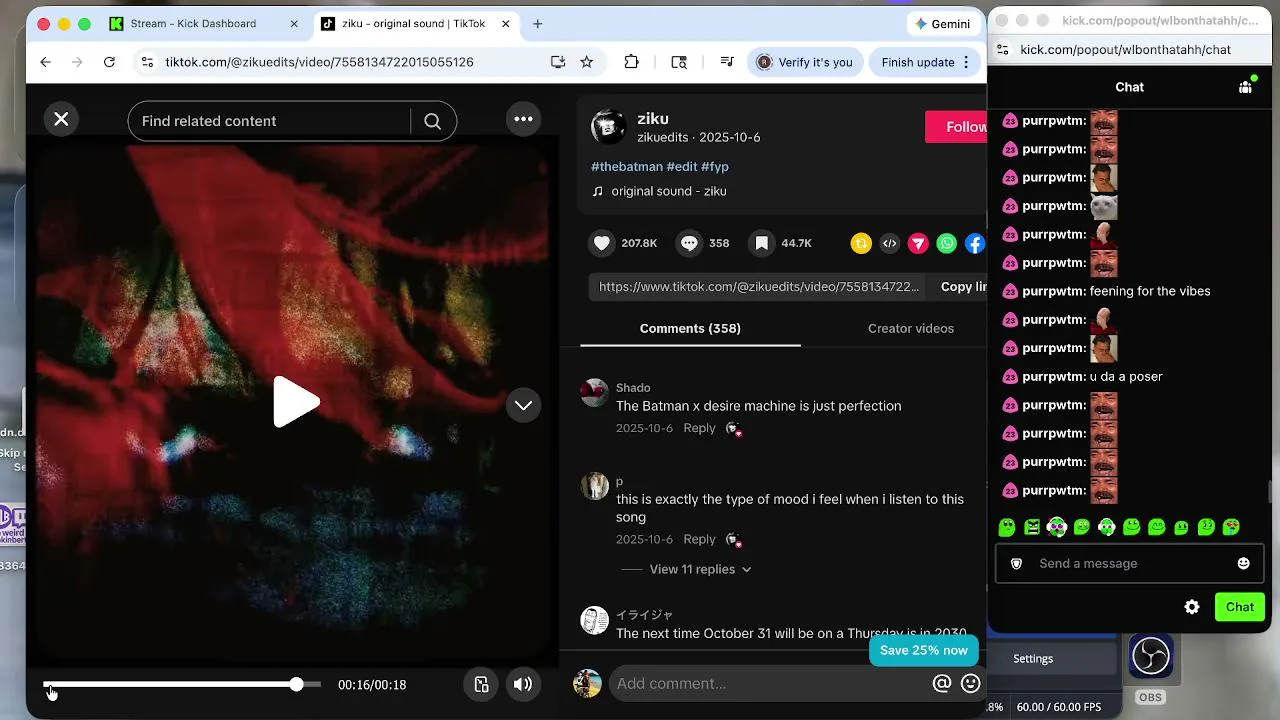1280x720 pixels.
Task: Follow the ziku account
Action: (957, 127)
